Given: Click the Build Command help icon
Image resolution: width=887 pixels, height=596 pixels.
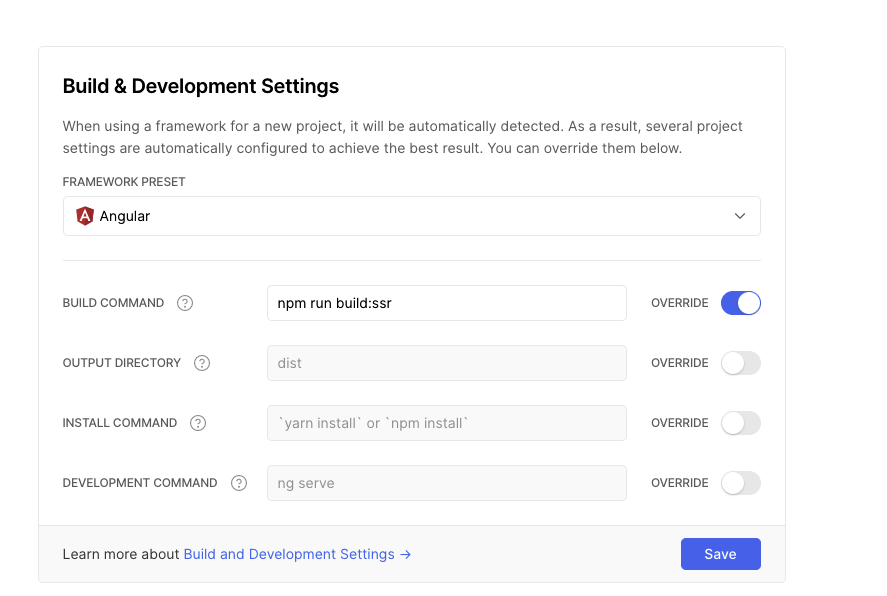Looking at the screenshot, I should (185, 303).
